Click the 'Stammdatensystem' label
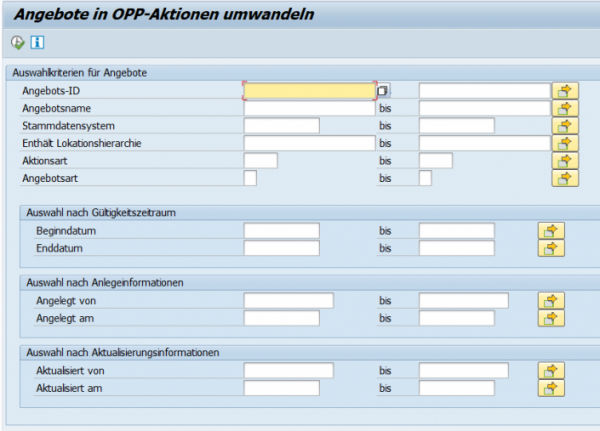This screenshot has height=431, width=600. click(68, 126)
